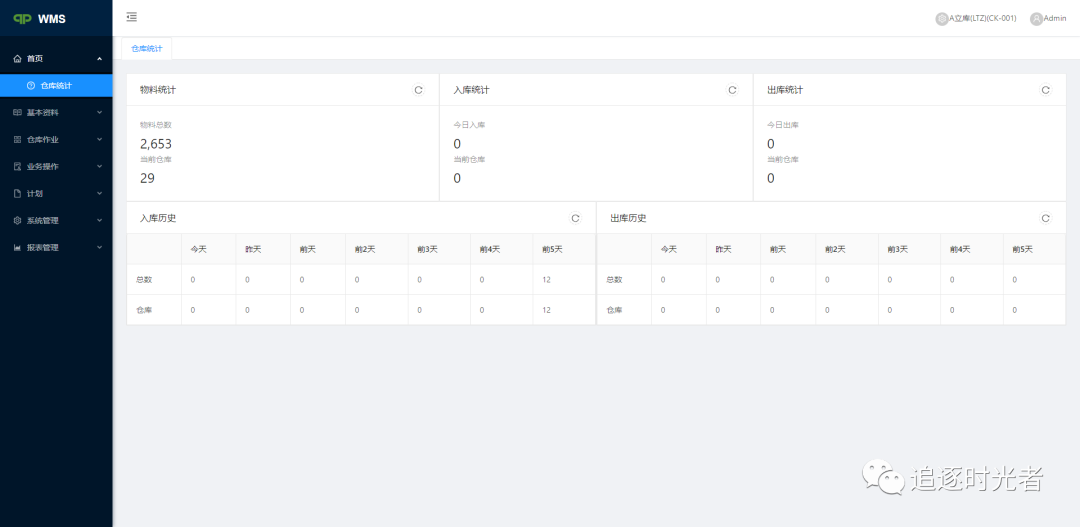Collapse the 首页 menu section
The width and height of the screenshot is (1080, 527).
[x=56, y=59]
